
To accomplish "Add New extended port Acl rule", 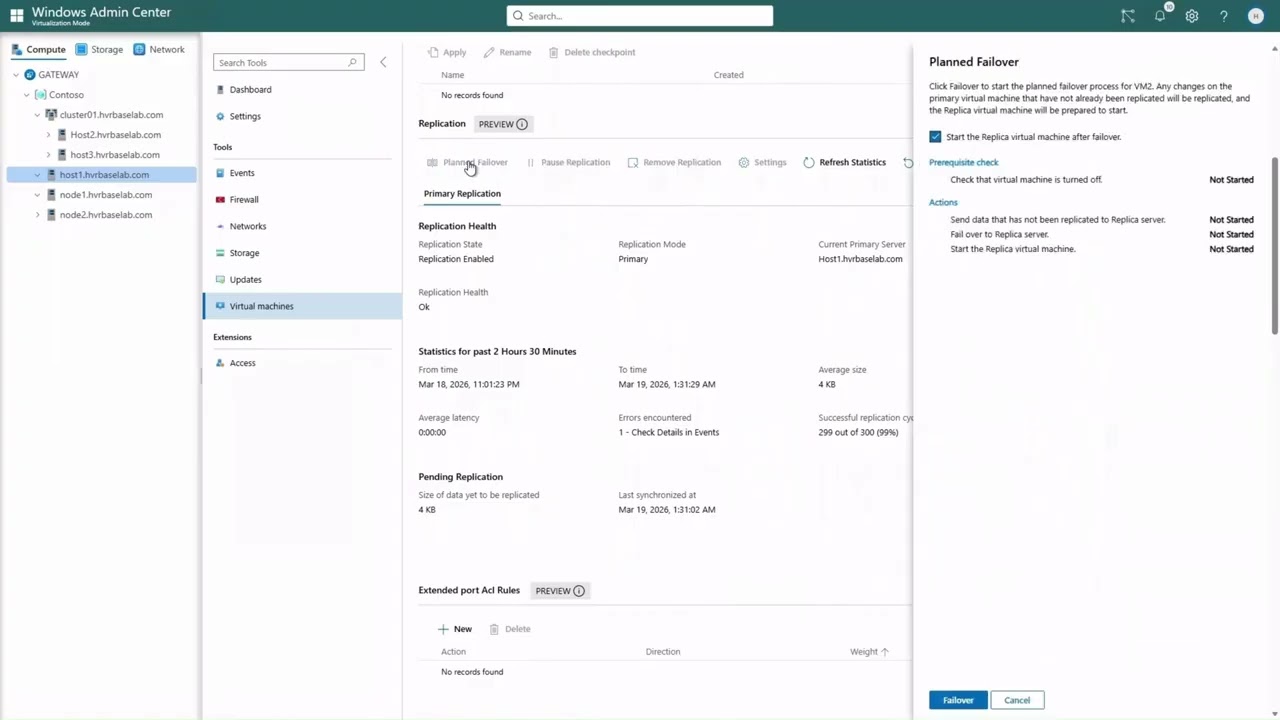I will 455,629.
